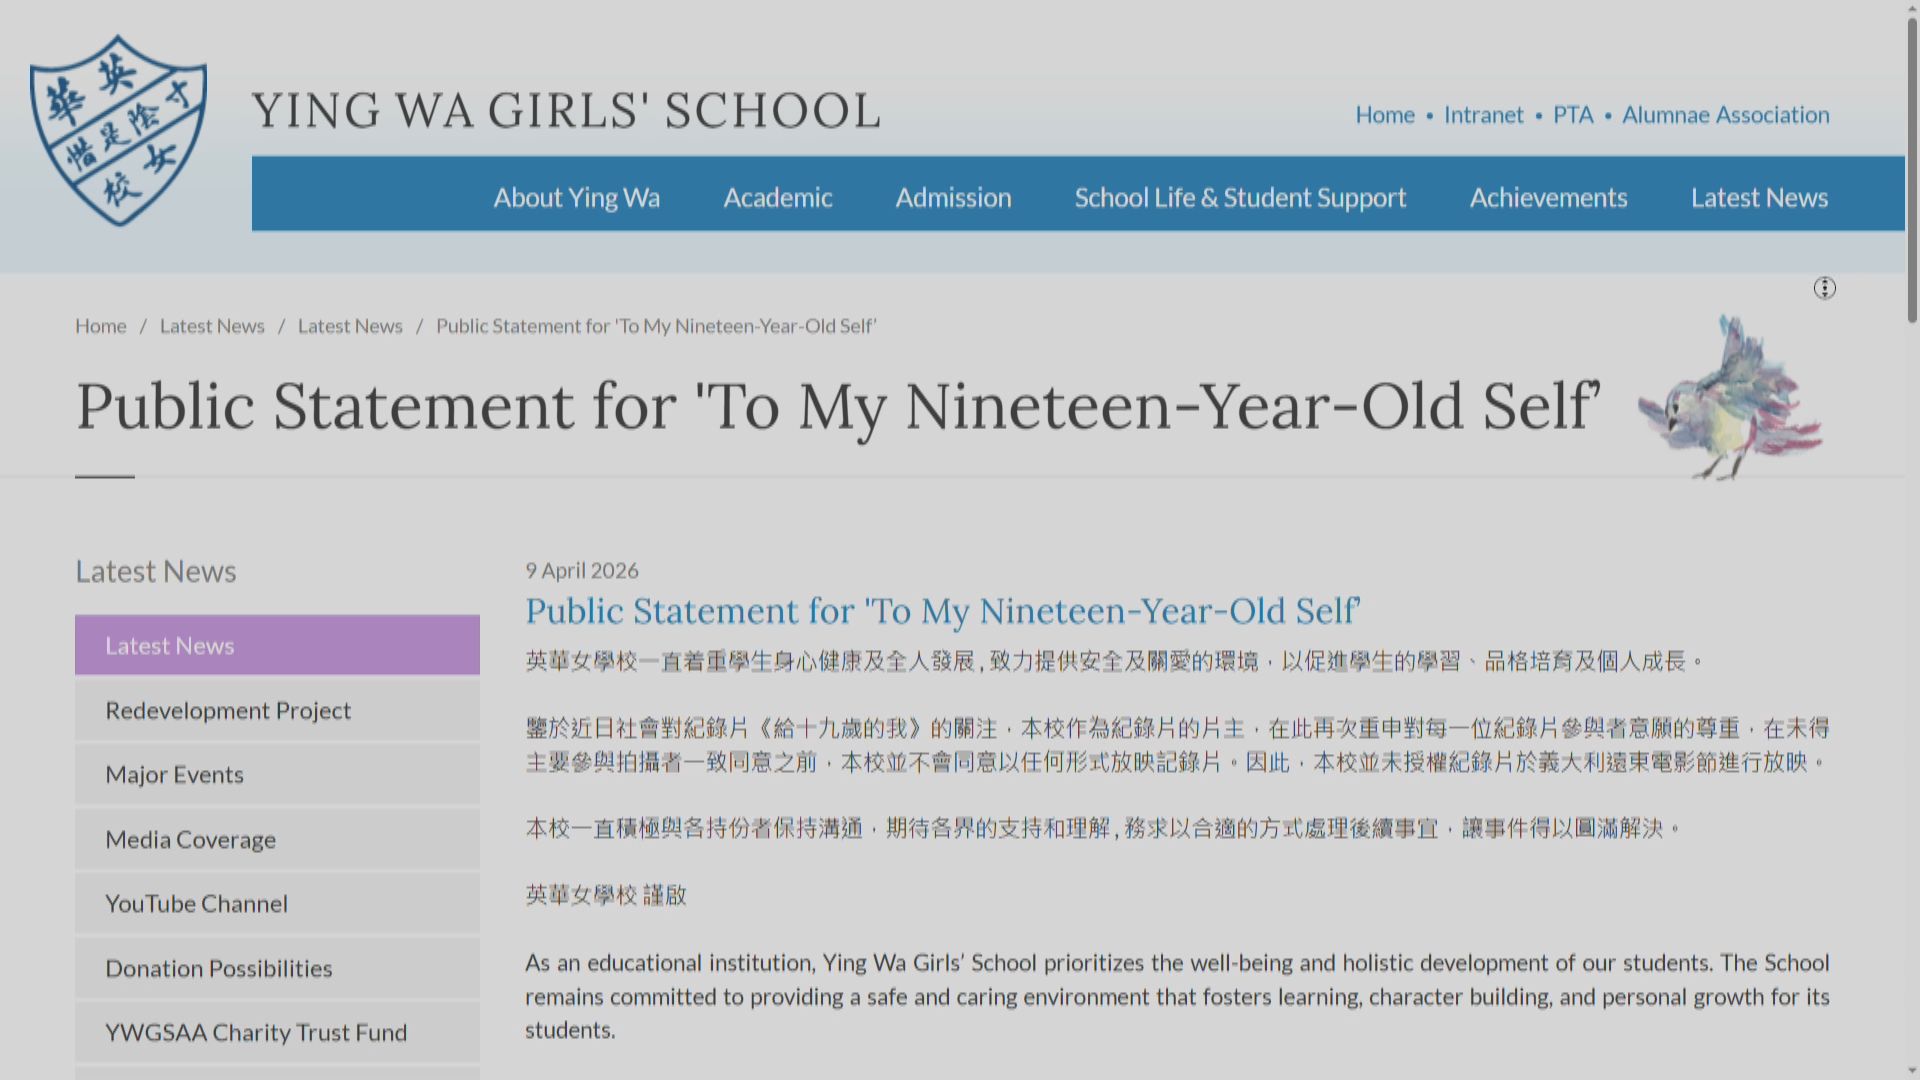The width and height of the screenshot is (1920, 1080).
Task: Select the highlighted Latest News sidebar item
Action: coord(277,645)
